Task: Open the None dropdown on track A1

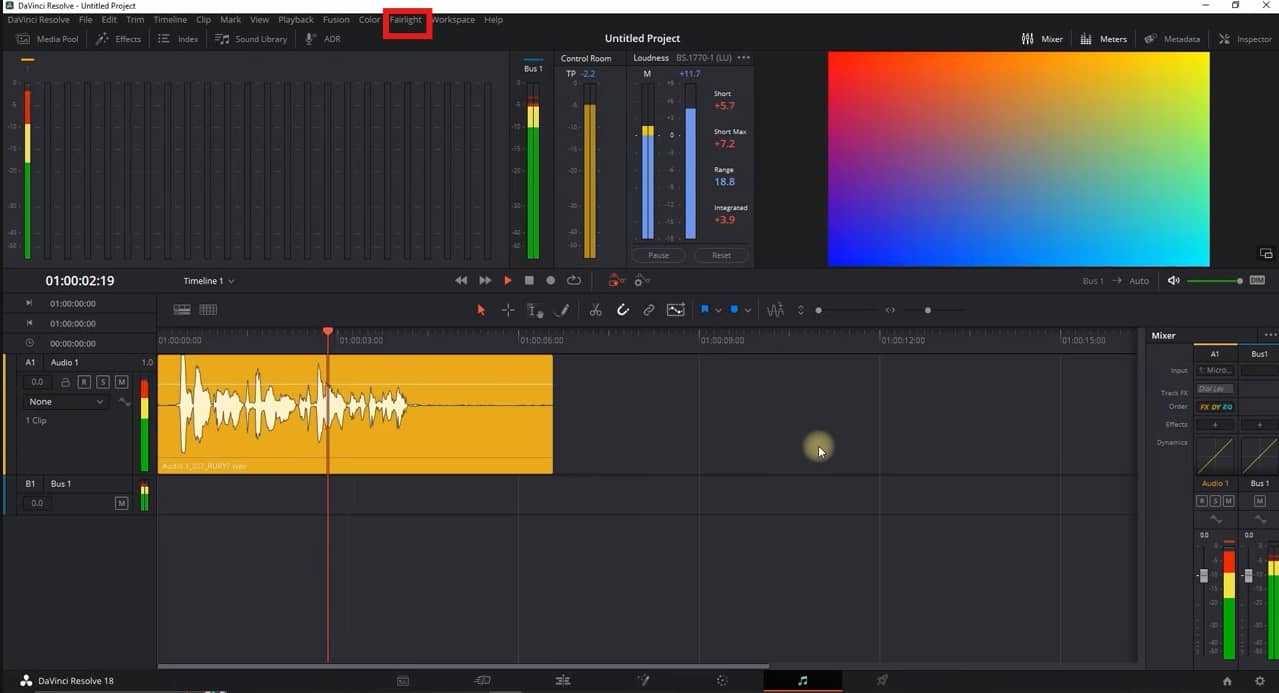Action: (x=66, y=401)
